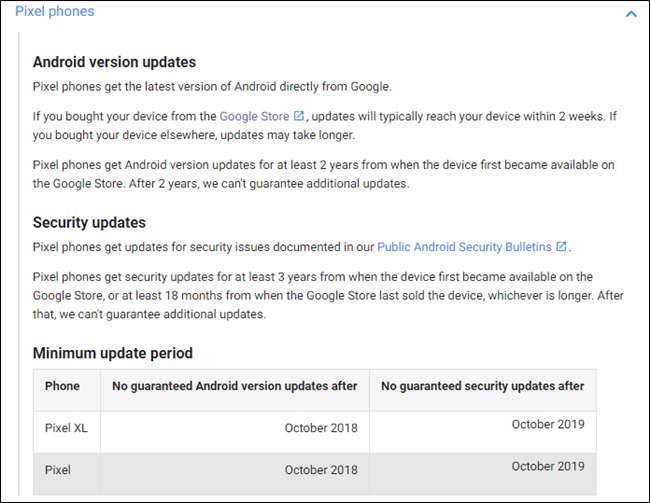The height and width of the screenshot is (503, 650).
Task: Click the Android version updates heading
Action: [114, 62]
